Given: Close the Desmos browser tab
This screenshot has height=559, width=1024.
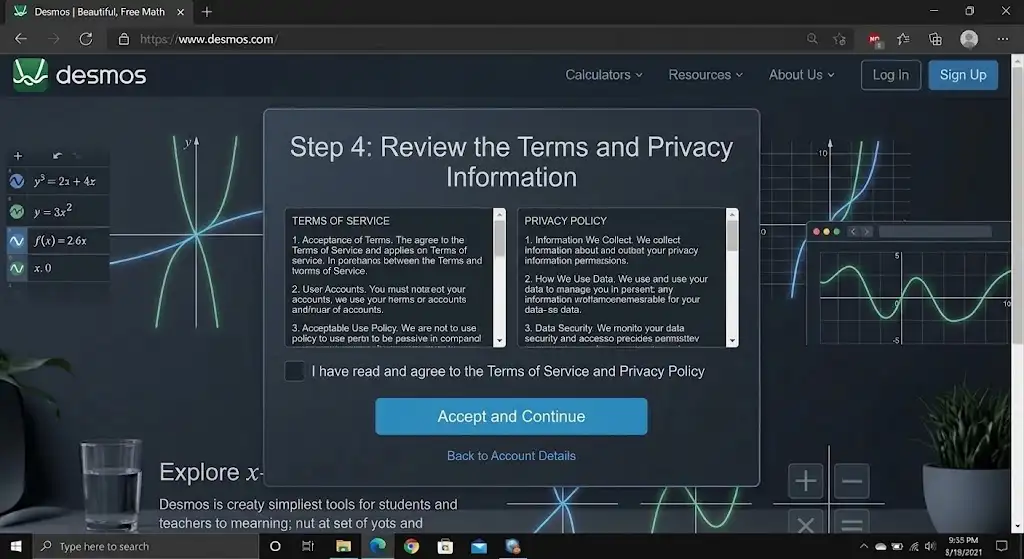Looking at the screenshot, I should click(x=180, y=12).
